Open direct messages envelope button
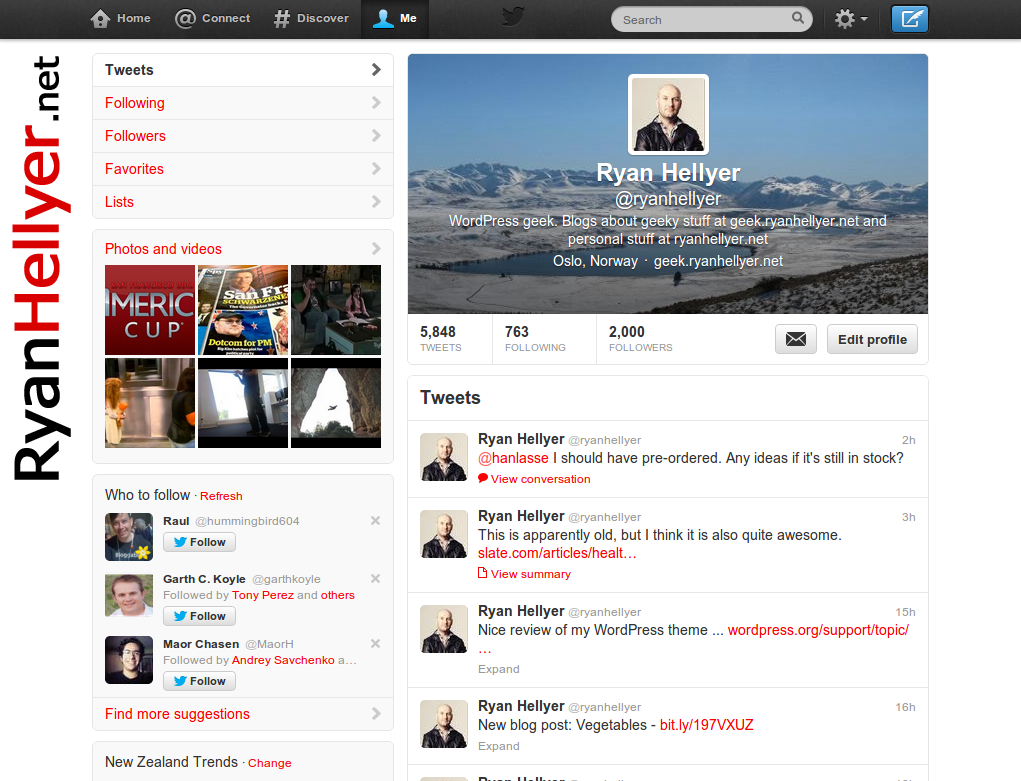Screen dimensions: 1021x781 click(796, 339)
